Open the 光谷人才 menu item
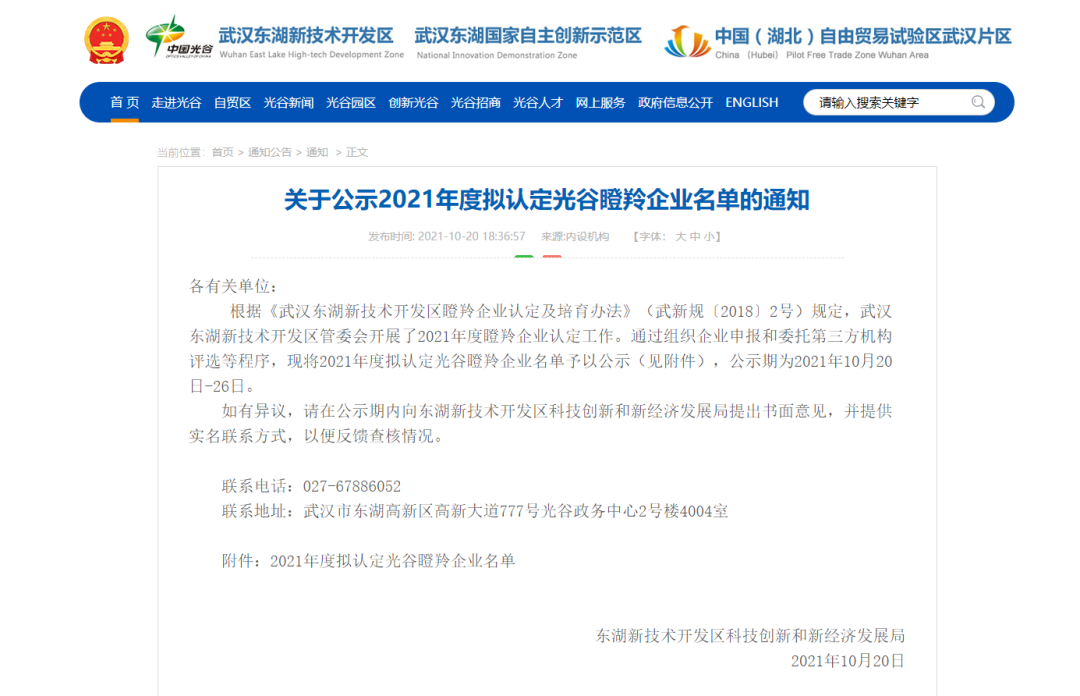This screenshot has width=1080, height=696. tap(538, 103)
